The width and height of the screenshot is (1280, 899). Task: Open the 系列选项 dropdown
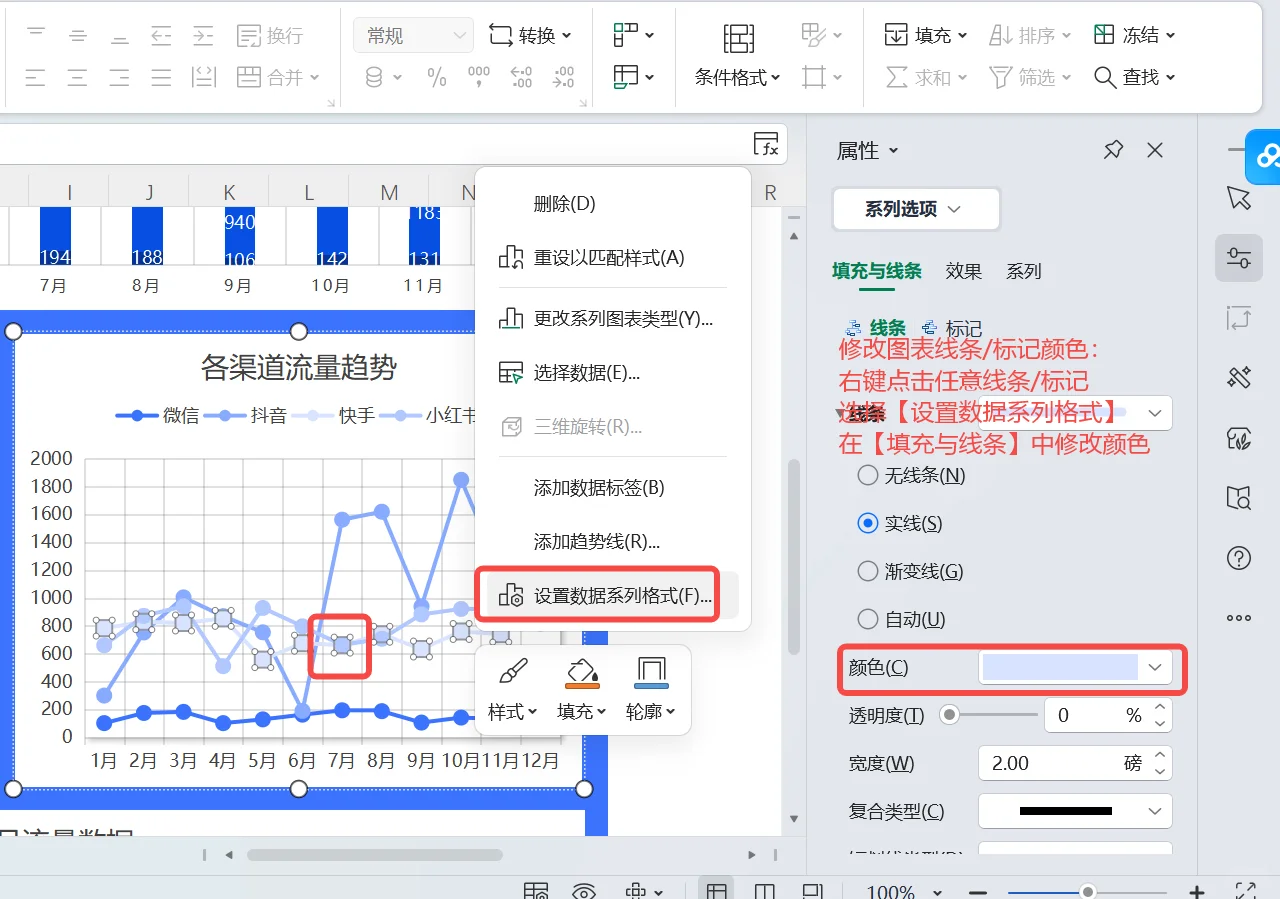915,209
